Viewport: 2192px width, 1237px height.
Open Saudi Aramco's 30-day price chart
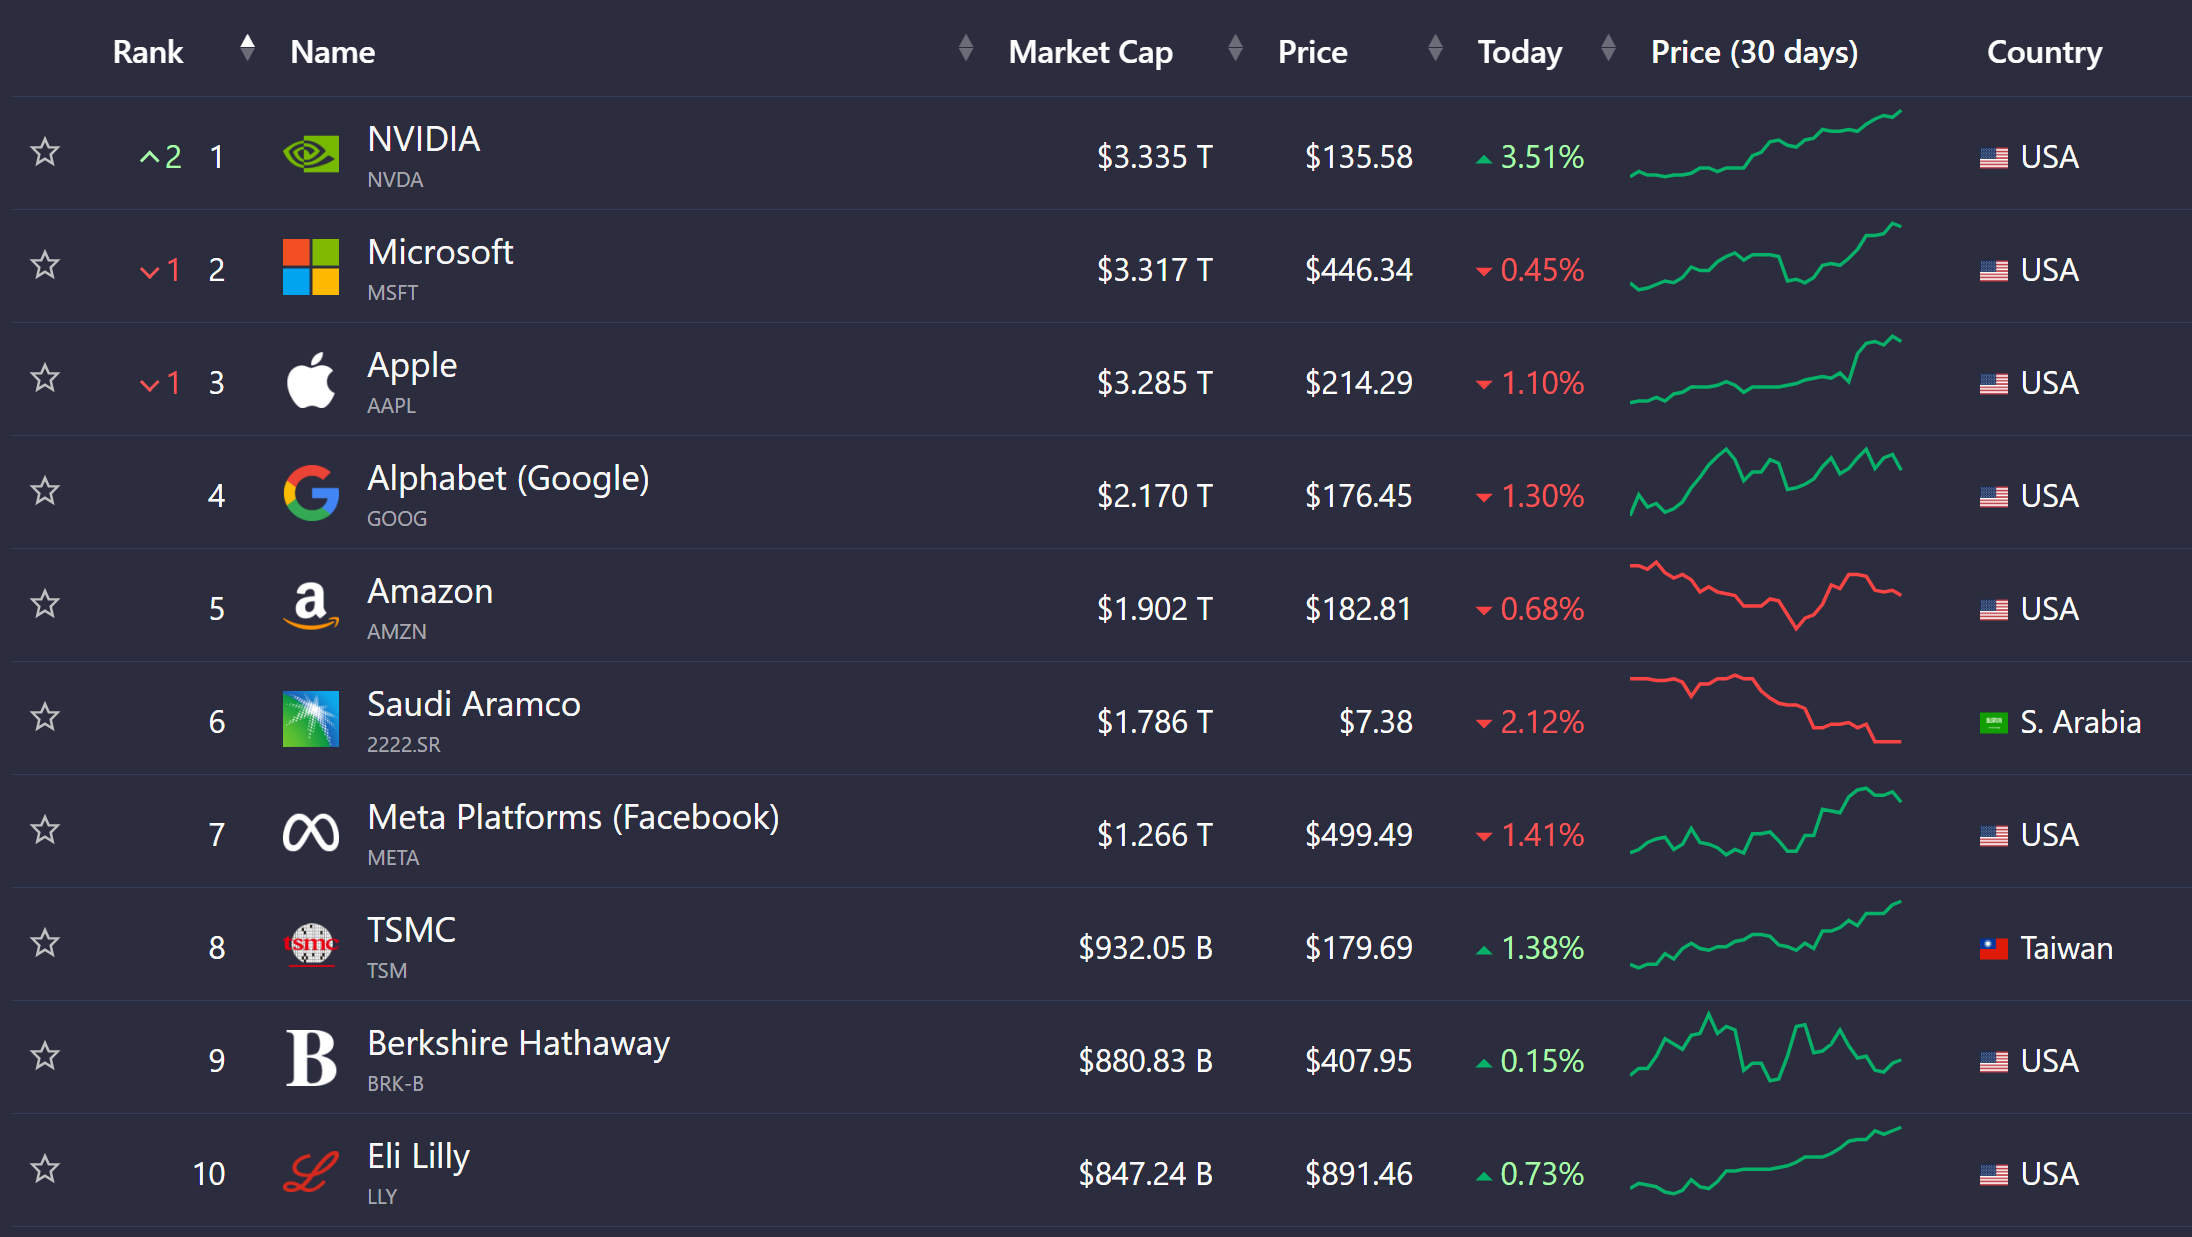[1765, 709]
